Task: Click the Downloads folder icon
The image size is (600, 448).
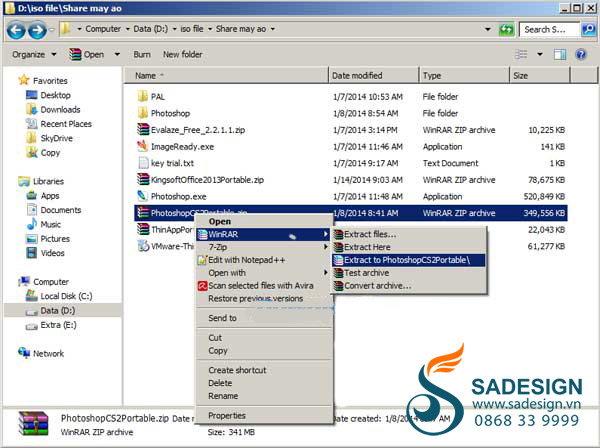Action: point(31,109)
